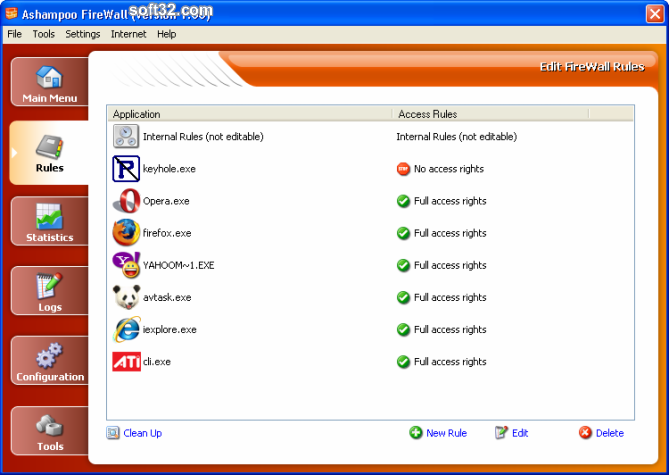Viewport: 669px width, 475px height.
Task: Select the Rules sidebar section
Action: point(49,153)
